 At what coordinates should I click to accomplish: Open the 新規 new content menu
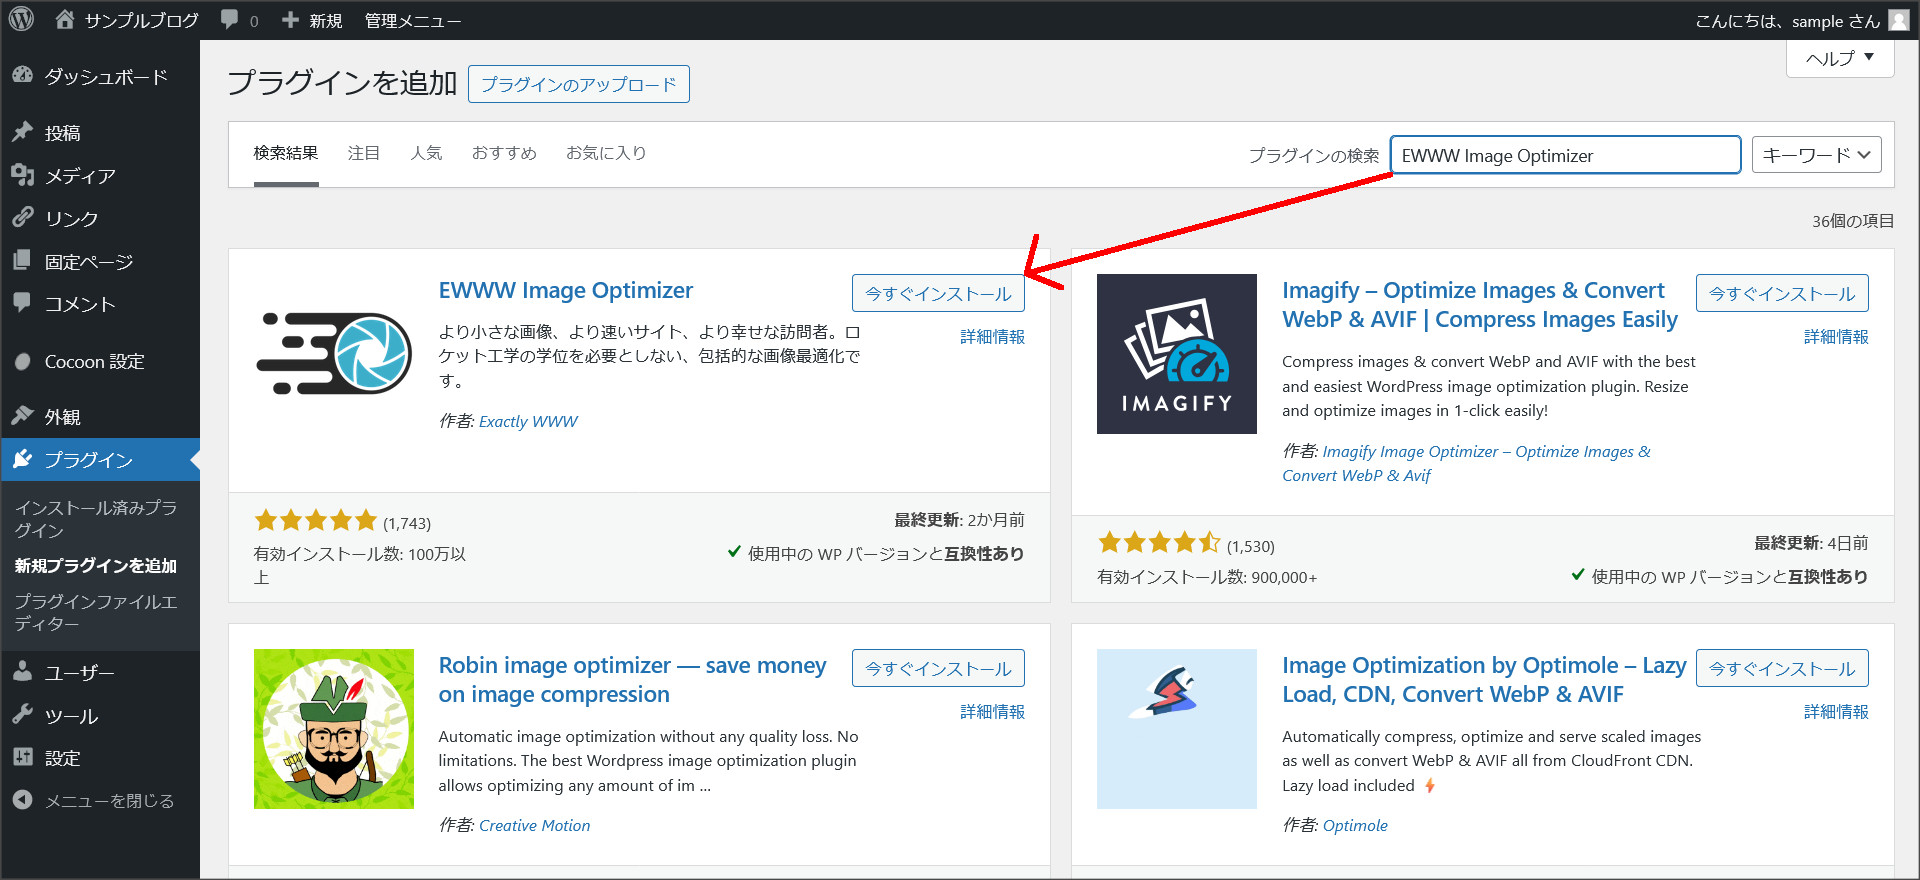(x=313, y=20)
